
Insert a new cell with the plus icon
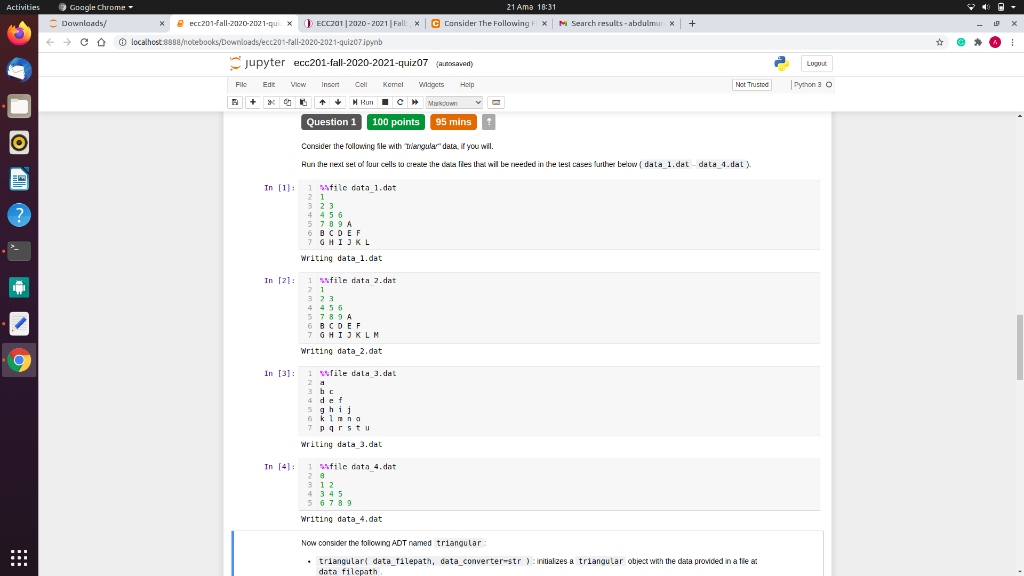(x=252, y=102)
